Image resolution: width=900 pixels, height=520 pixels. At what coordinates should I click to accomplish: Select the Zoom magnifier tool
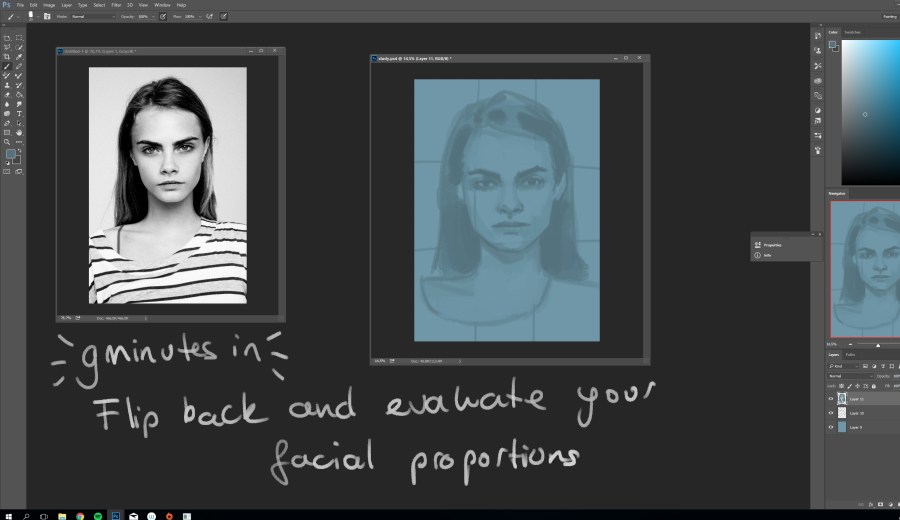(x=8, y=142)
